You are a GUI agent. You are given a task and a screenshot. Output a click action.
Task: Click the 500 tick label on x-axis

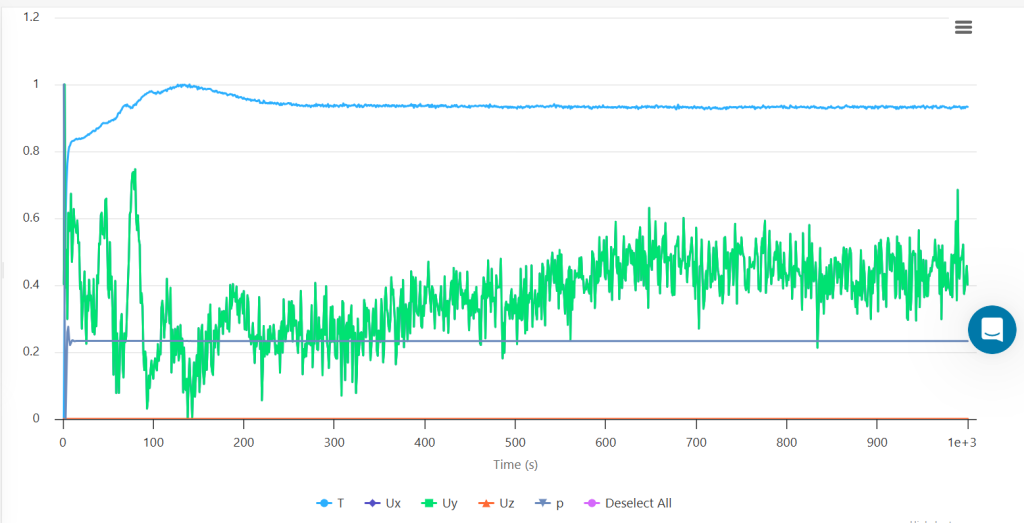coord(515,441)
